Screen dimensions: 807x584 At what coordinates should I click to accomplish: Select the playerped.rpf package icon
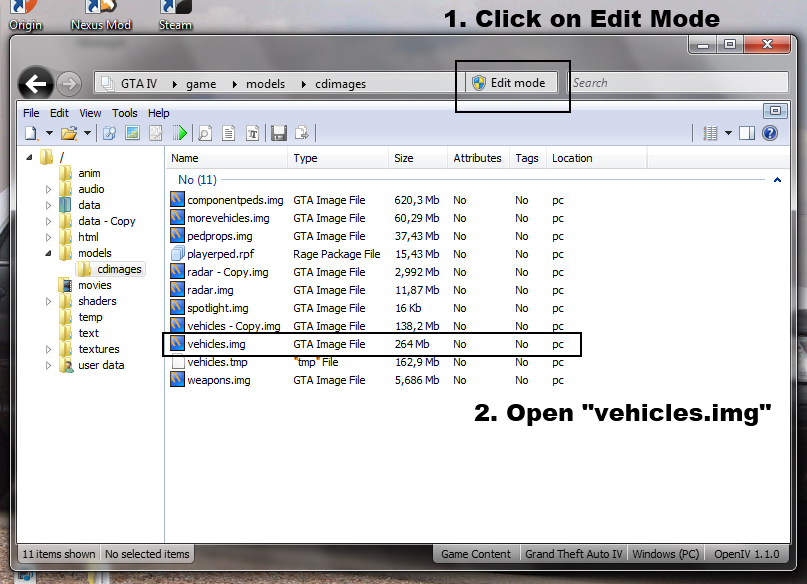(177, 253)
